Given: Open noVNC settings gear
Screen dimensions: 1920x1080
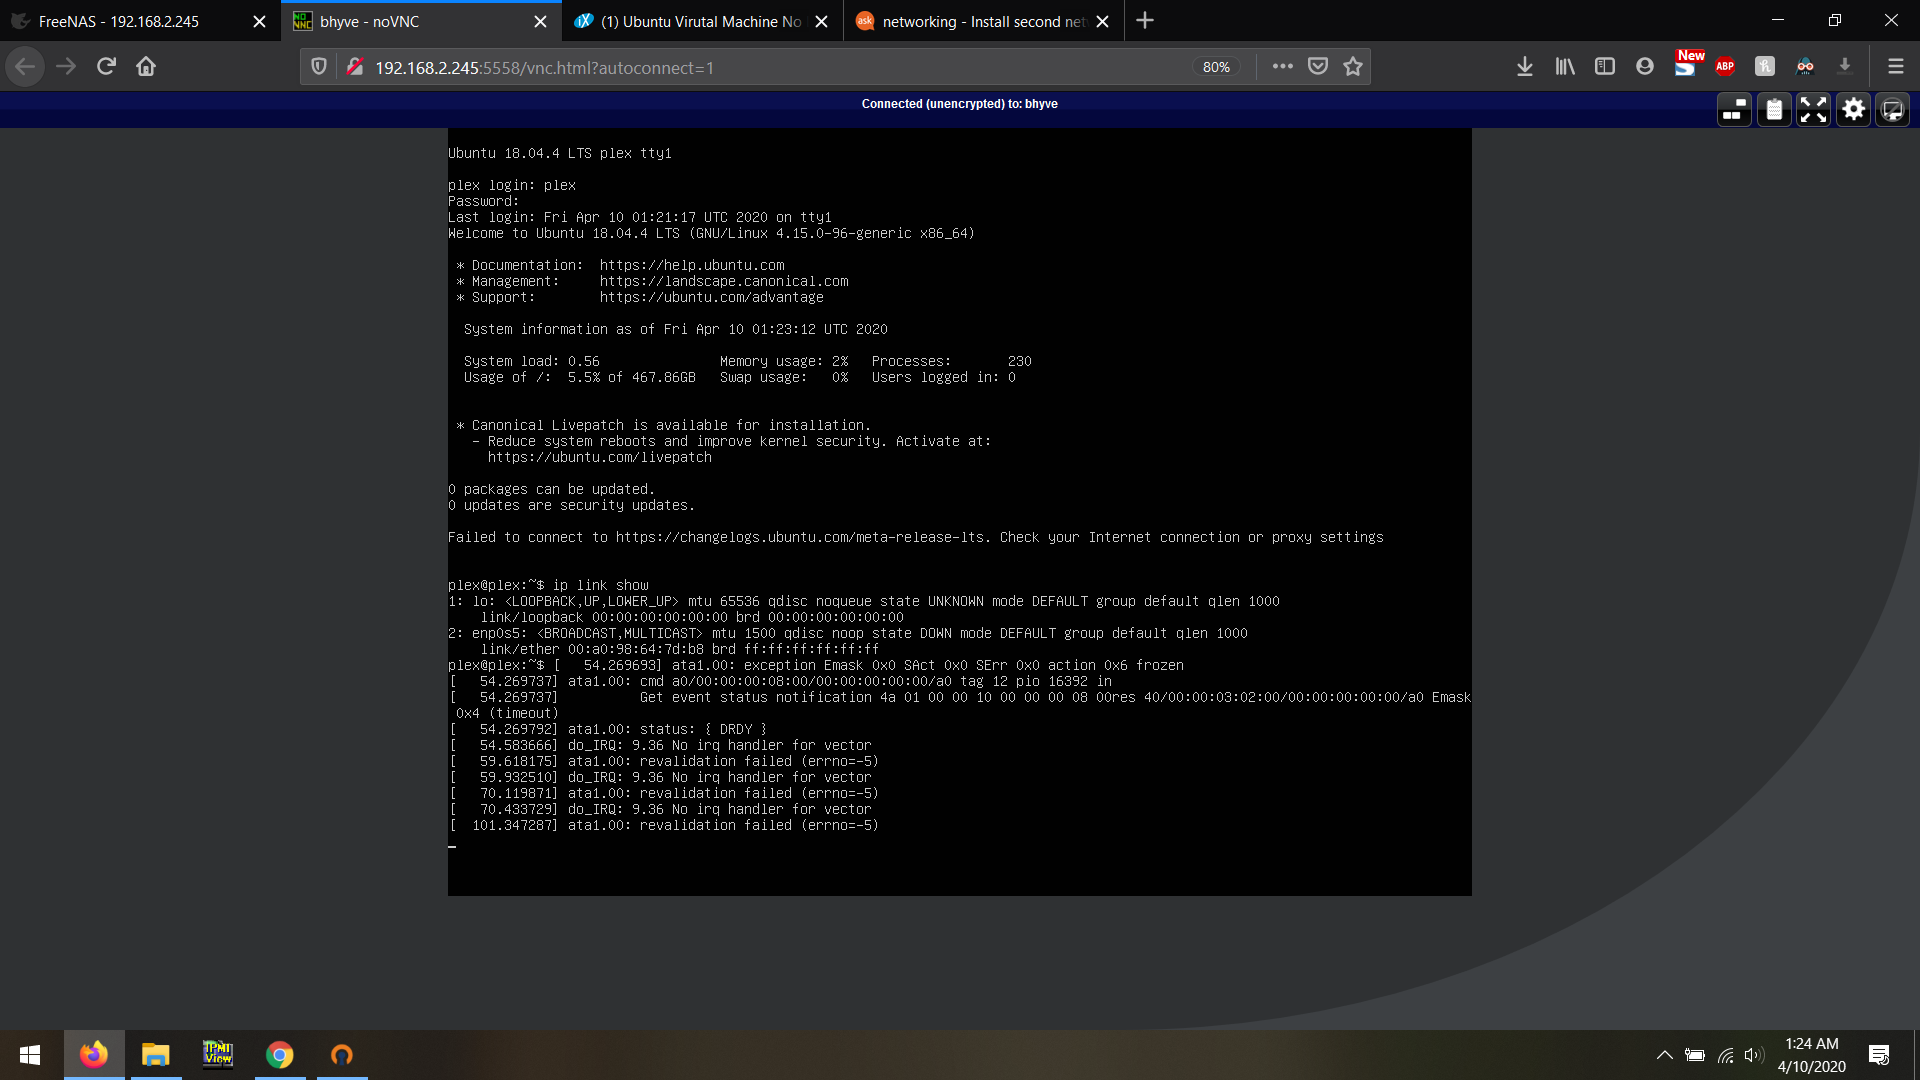Looking at the screenshot, I should [x=1853, y=110].
